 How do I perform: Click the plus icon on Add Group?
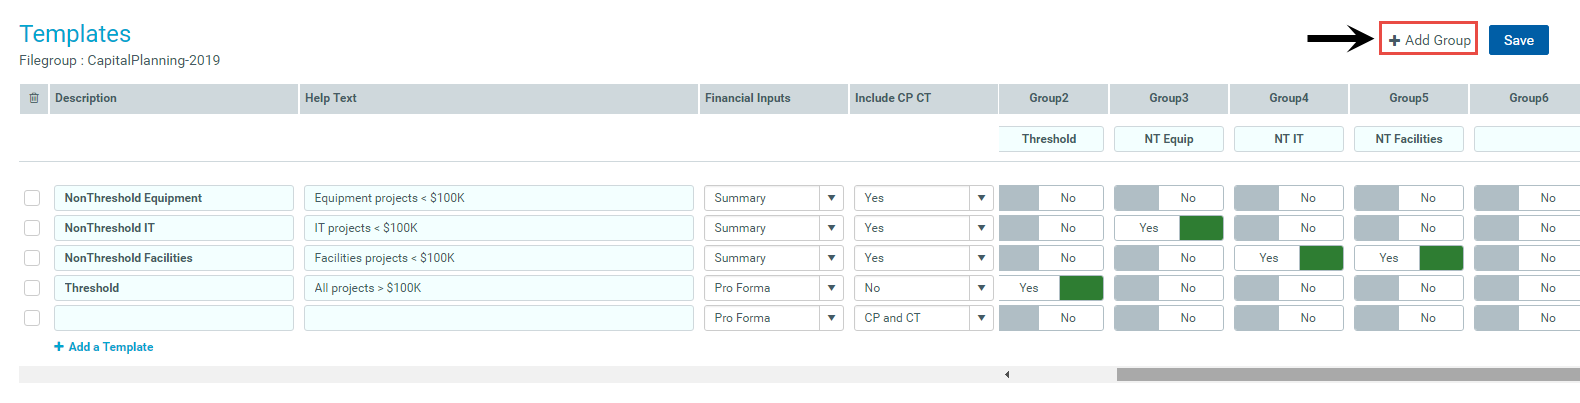tap(1394, 41)
